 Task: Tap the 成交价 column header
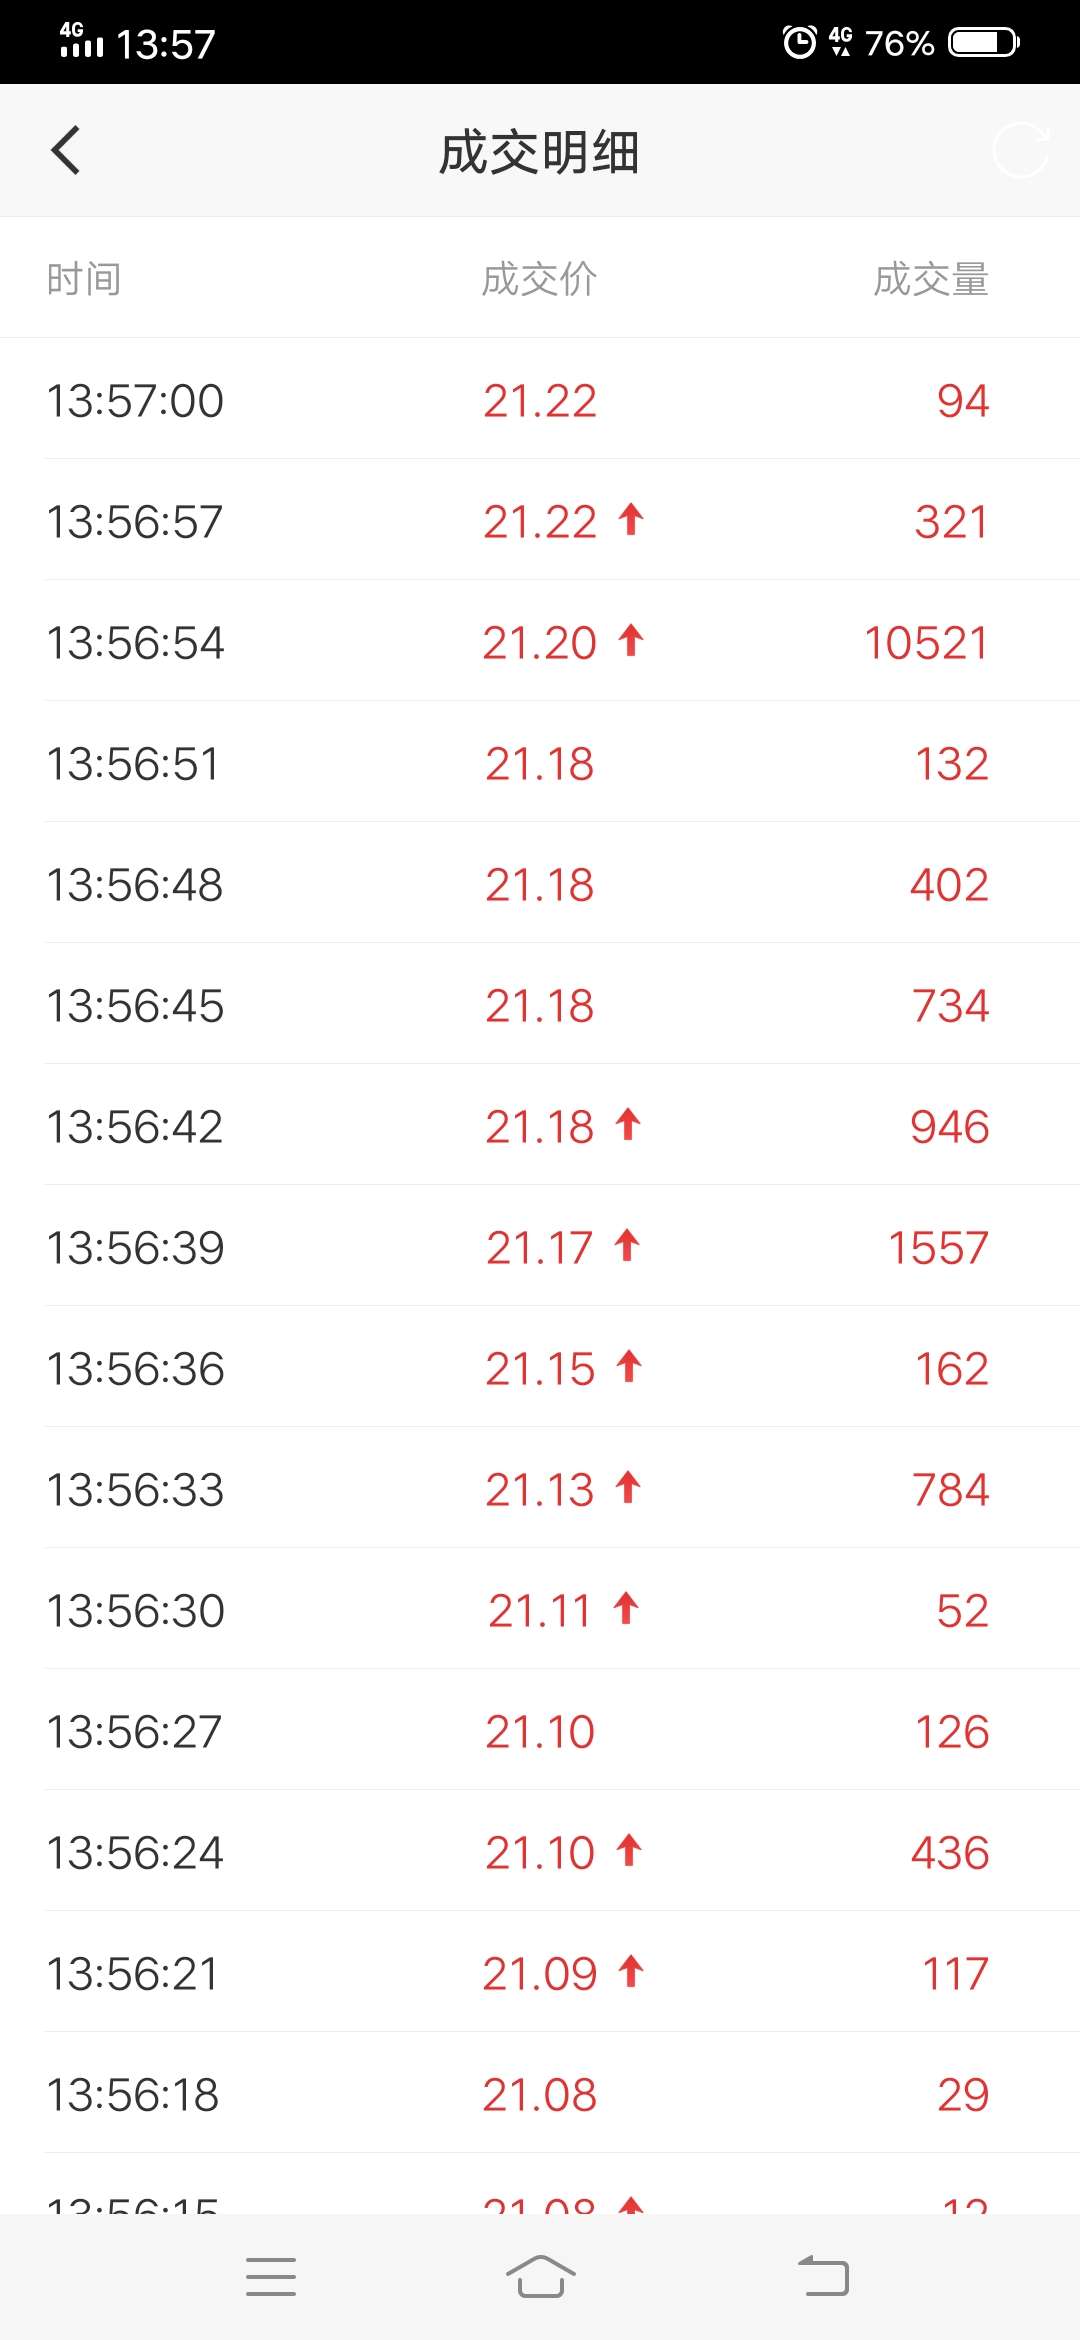[539, 279]
